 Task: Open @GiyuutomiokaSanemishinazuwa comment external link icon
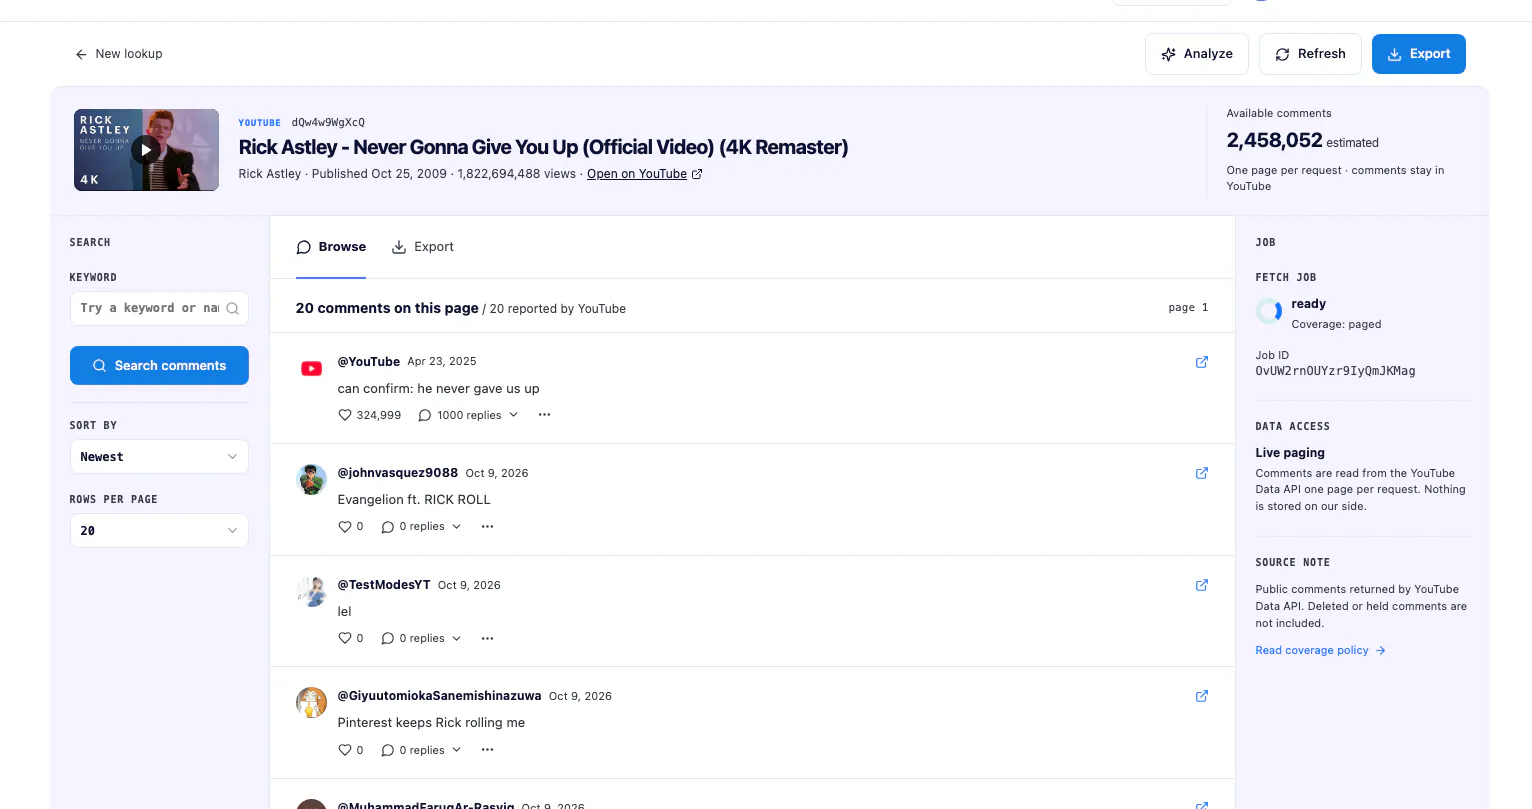point(1202,696)
